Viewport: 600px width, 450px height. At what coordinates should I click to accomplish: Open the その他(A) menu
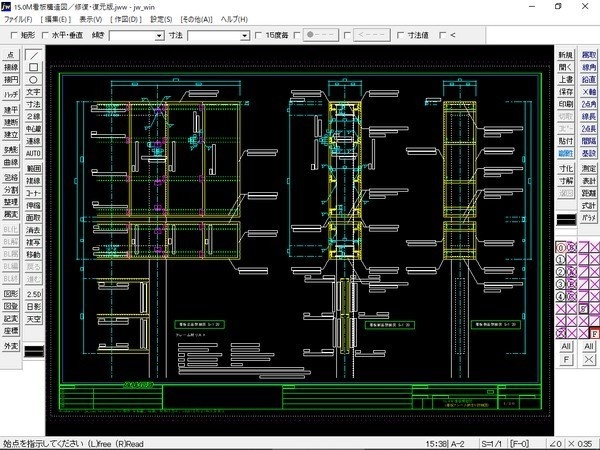[196, 19]
